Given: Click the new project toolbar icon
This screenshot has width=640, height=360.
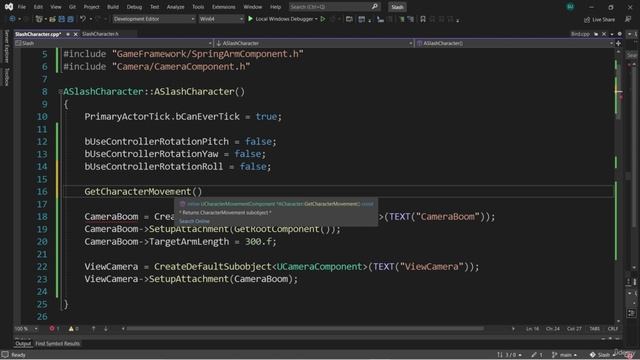Looking at the screenshot, I should pyautogui.click(x=39, y=19).
